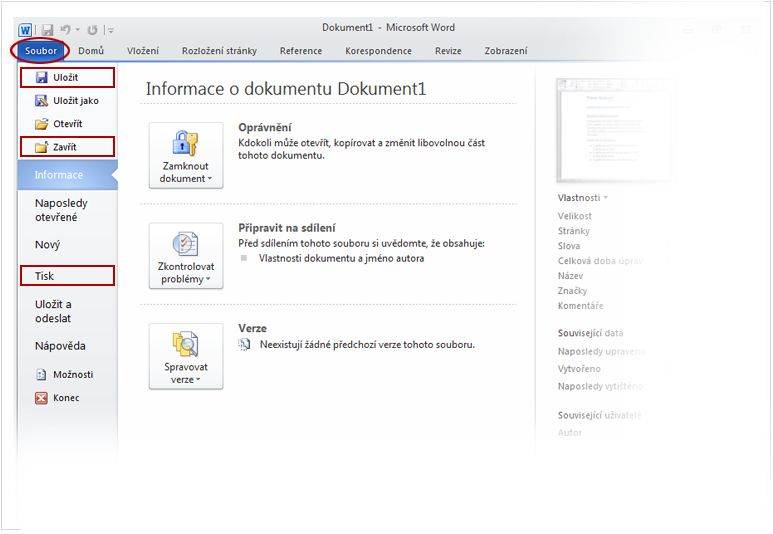Image resolution: width=773 pixels, height=534 pixels.
Task: Open Spravovat verze dropdown button
Action: 186,356
